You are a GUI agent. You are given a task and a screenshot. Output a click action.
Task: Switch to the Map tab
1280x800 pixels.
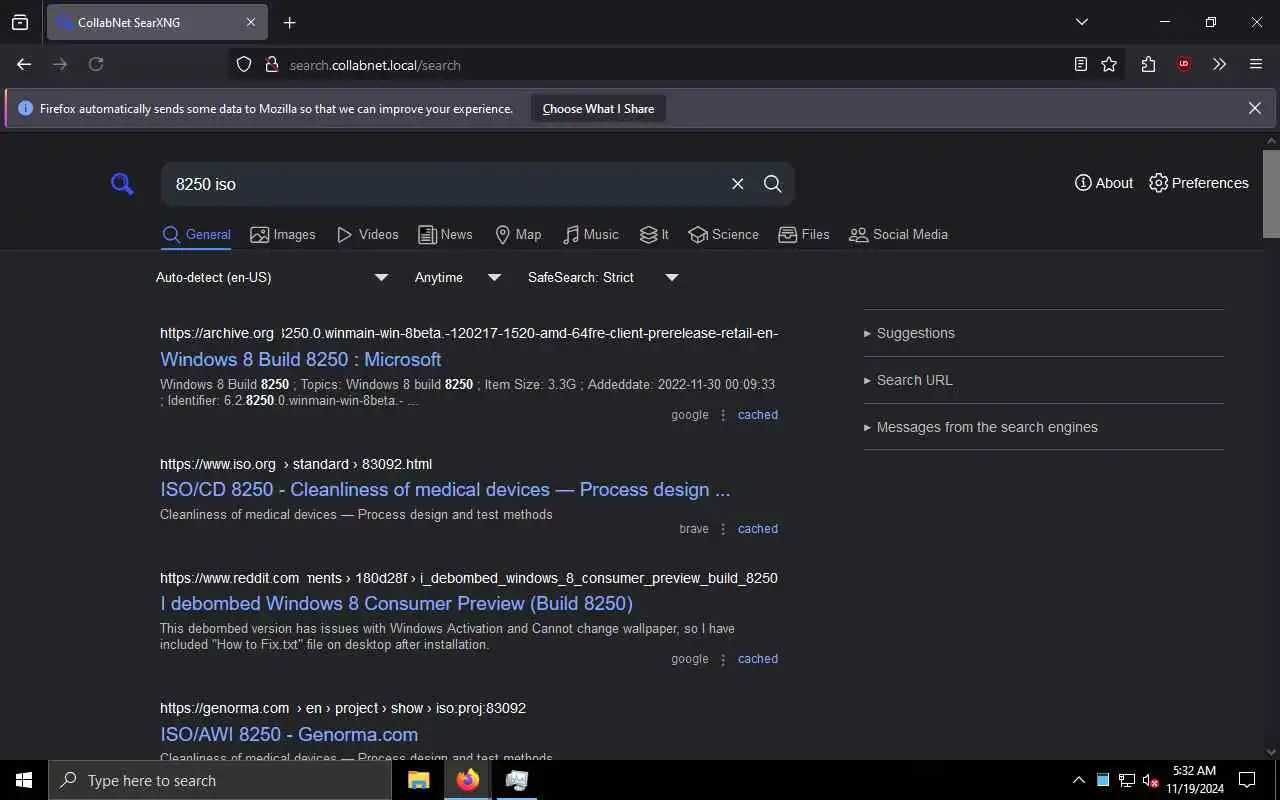click(518, 234)
